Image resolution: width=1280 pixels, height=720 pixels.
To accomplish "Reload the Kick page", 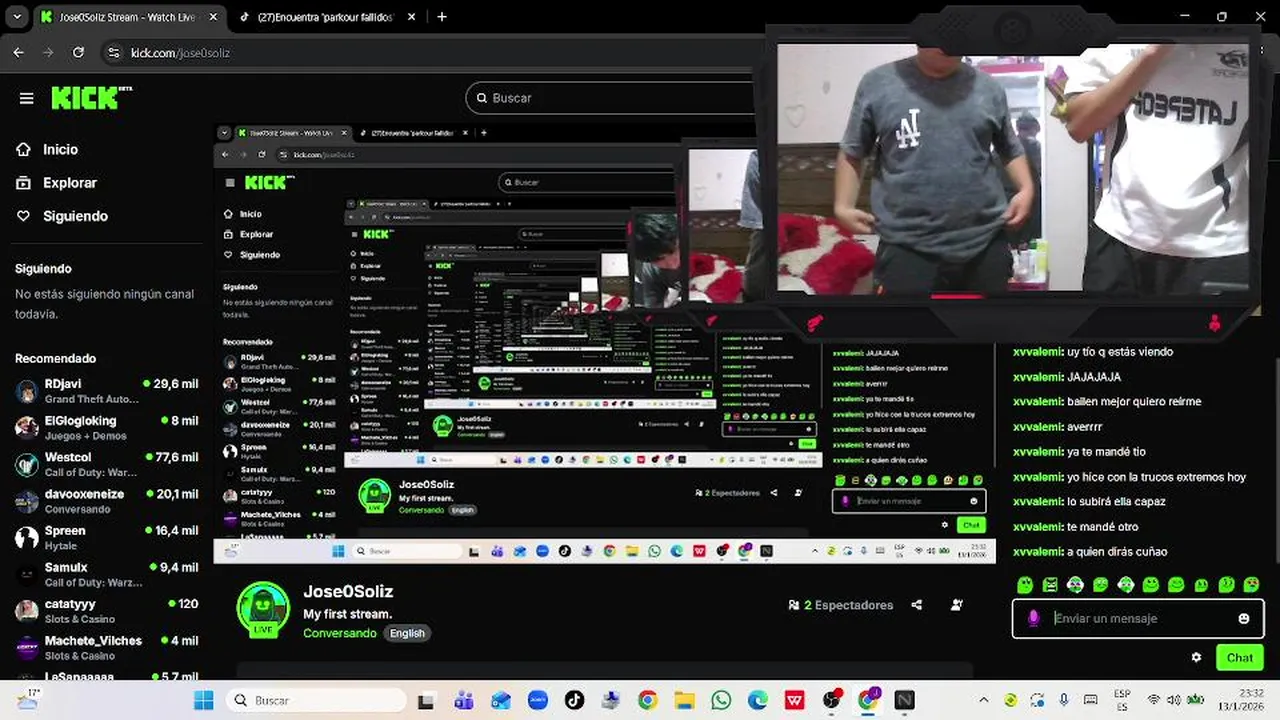I will click(78, 52).
